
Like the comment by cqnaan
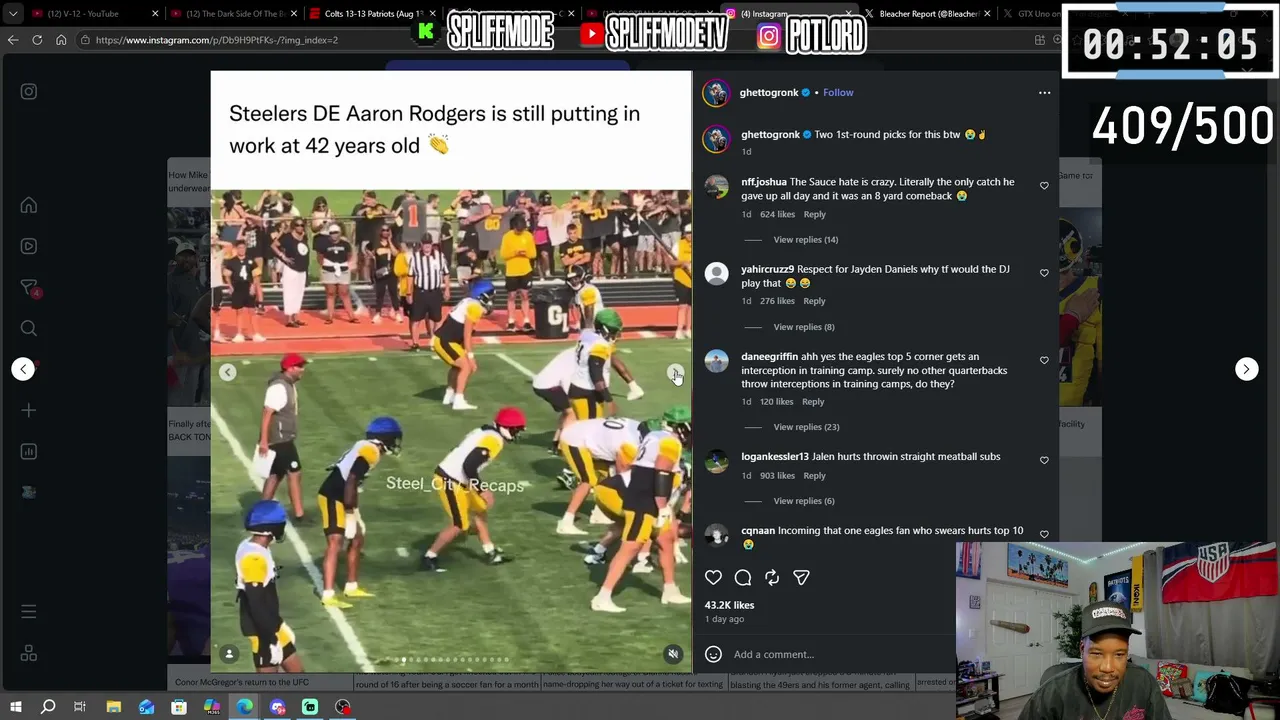click(1044, 534)
